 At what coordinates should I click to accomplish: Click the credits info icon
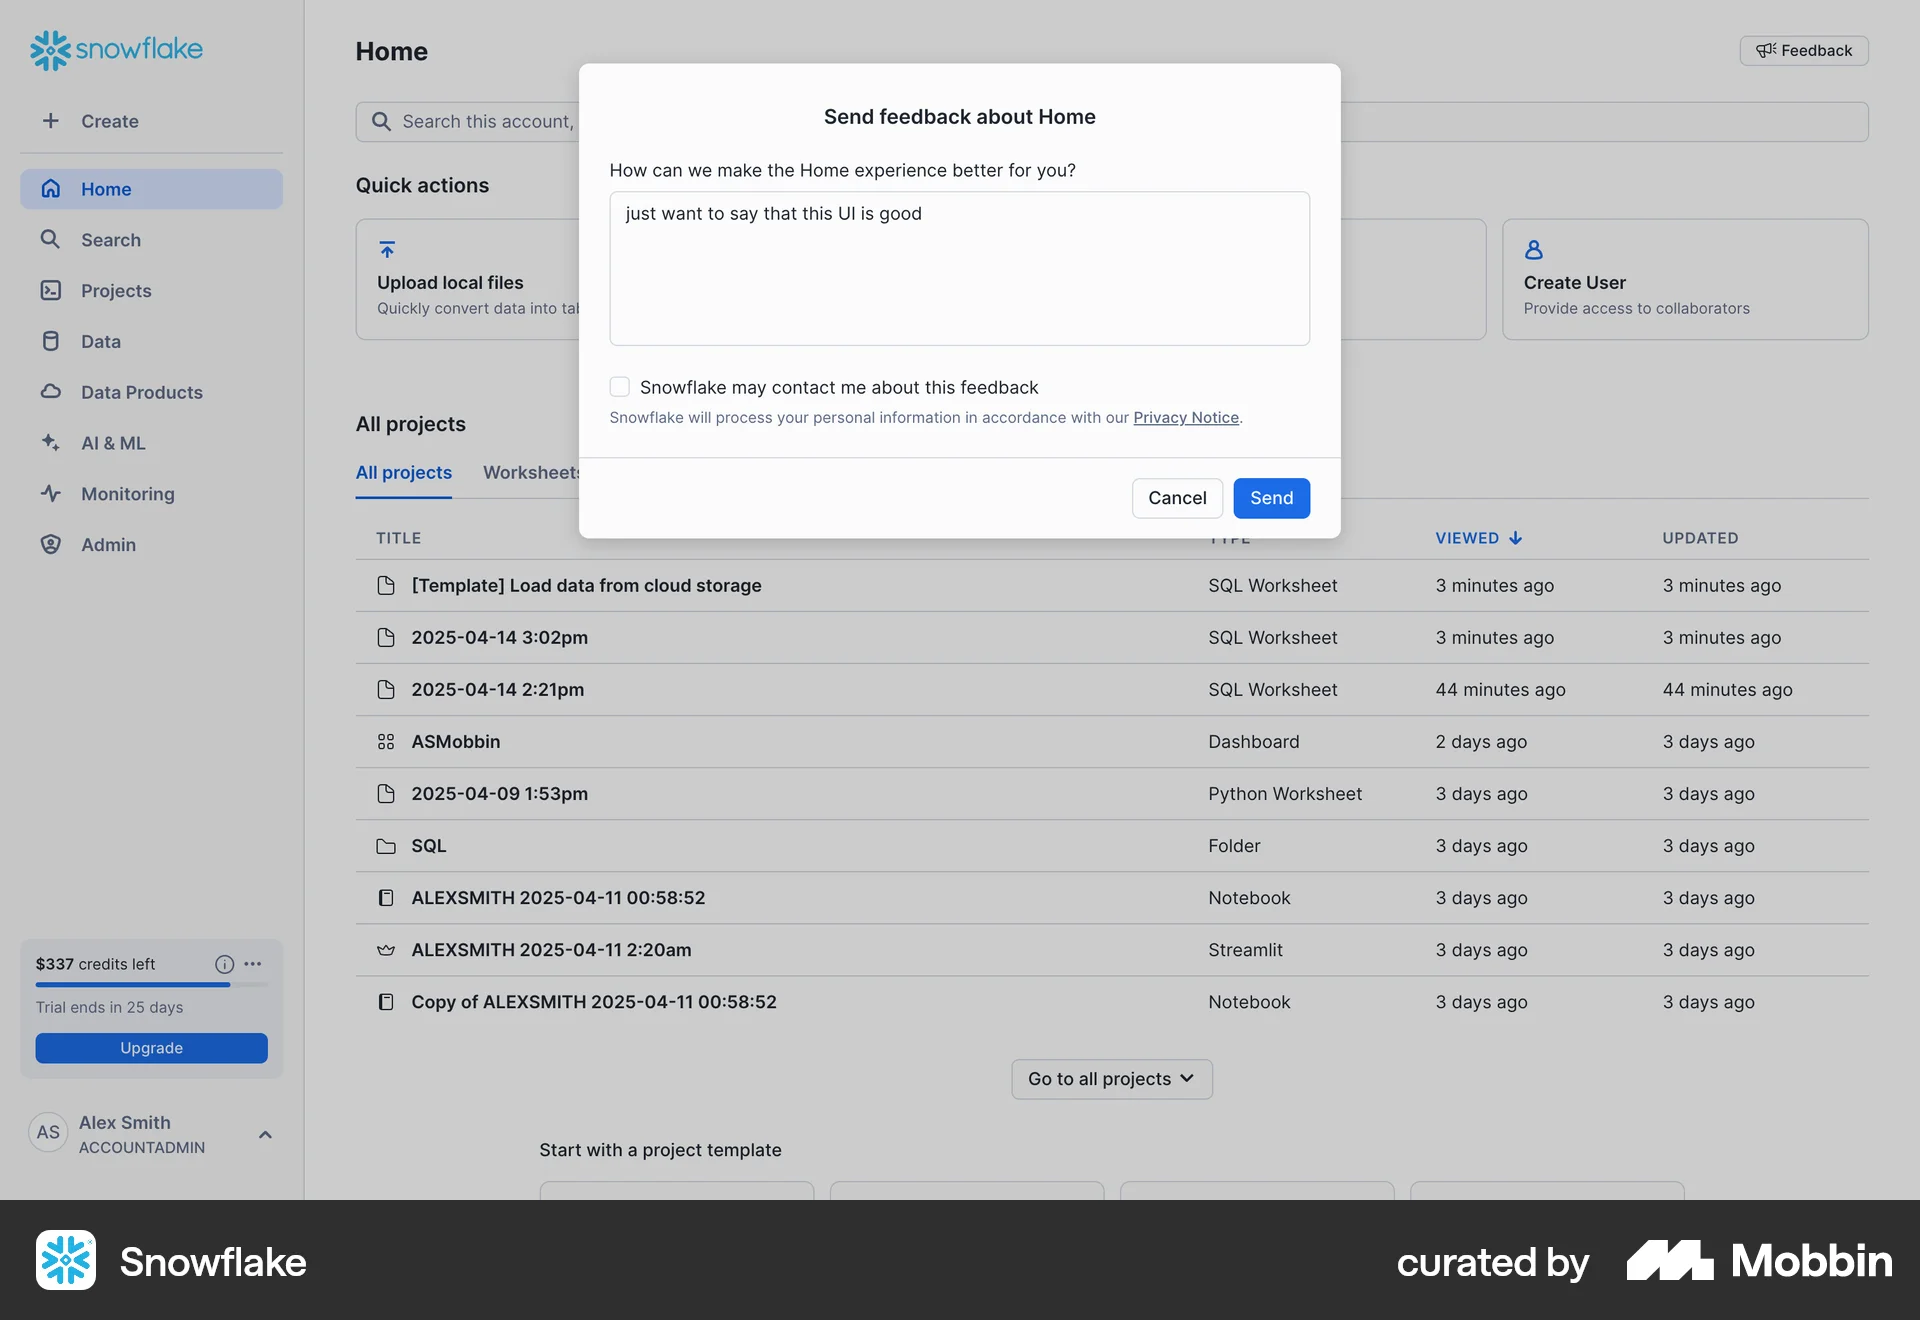pos(223,964)
